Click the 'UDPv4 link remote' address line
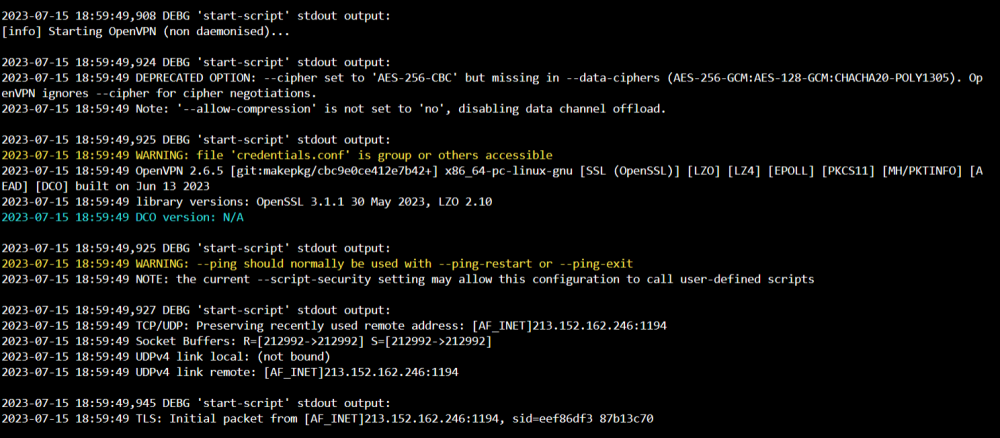This screenshot has width=1000, height=438. click(x=230, y=372)
